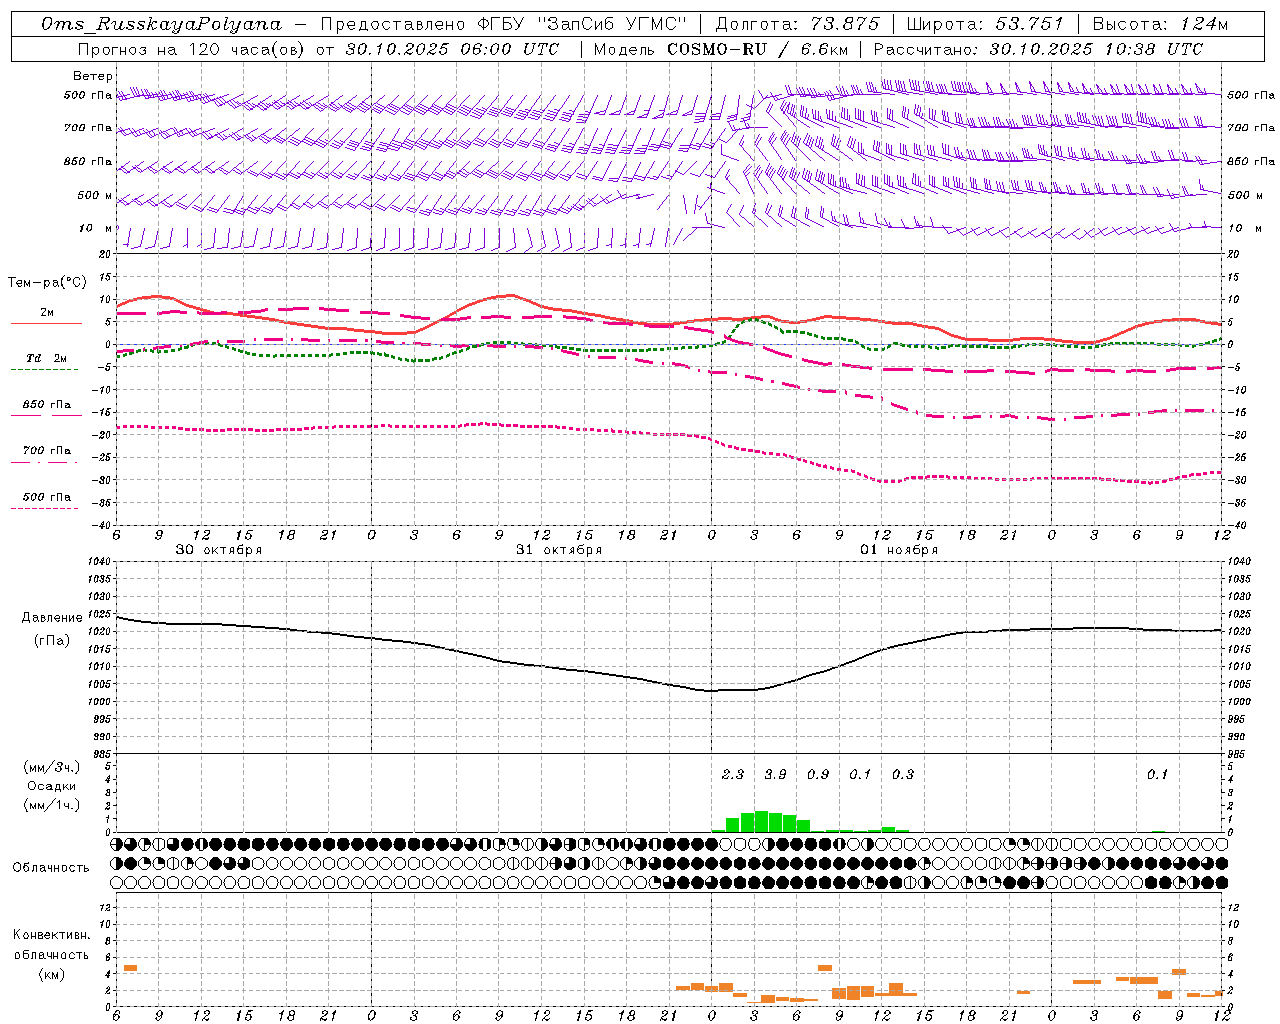Click the provider text ФГБУ "ЗапСиб УГМС"
This screenshot has width=1280, height=1024.
580,24
